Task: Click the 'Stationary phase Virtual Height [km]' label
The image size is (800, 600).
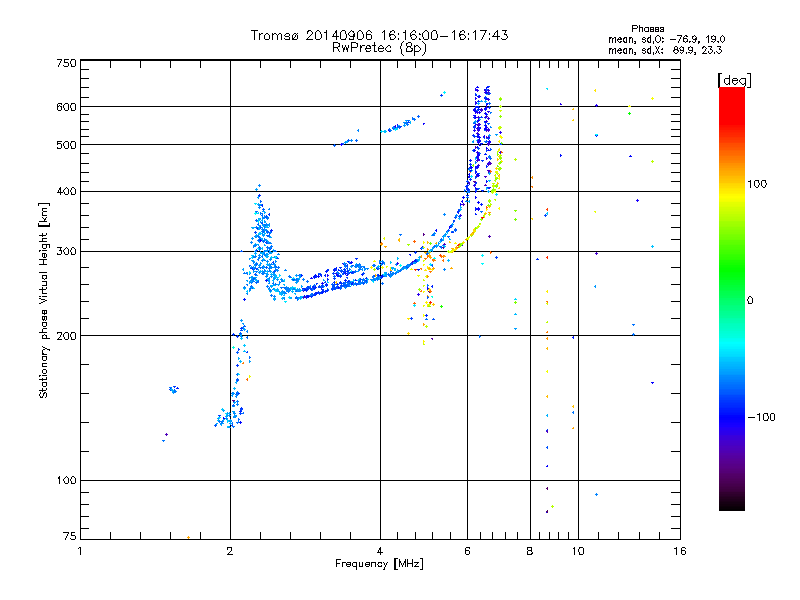Action: 44,300
